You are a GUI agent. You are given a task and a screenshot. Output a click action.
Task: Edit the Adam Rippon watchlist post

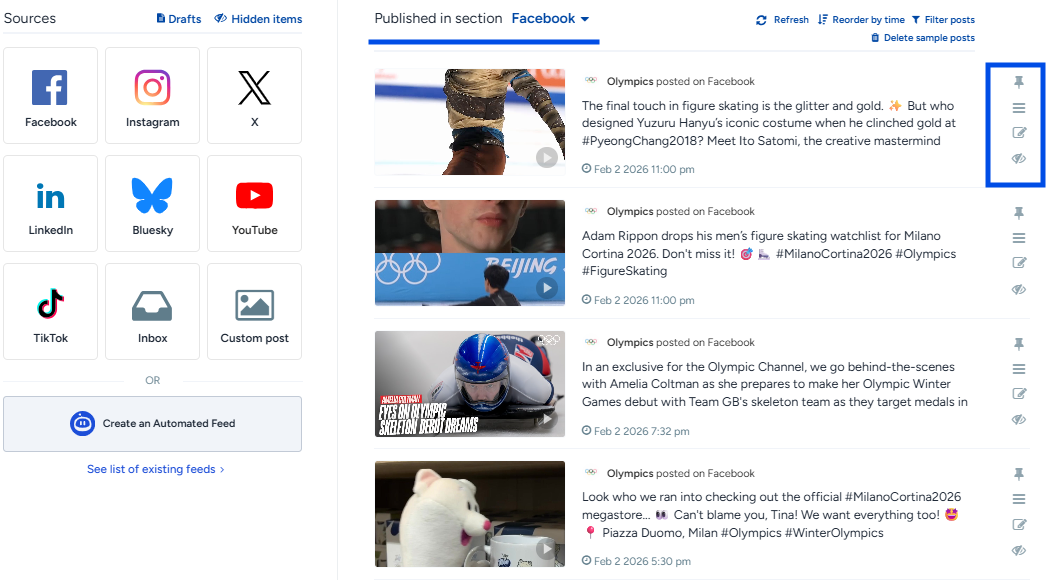[1019, 262]
